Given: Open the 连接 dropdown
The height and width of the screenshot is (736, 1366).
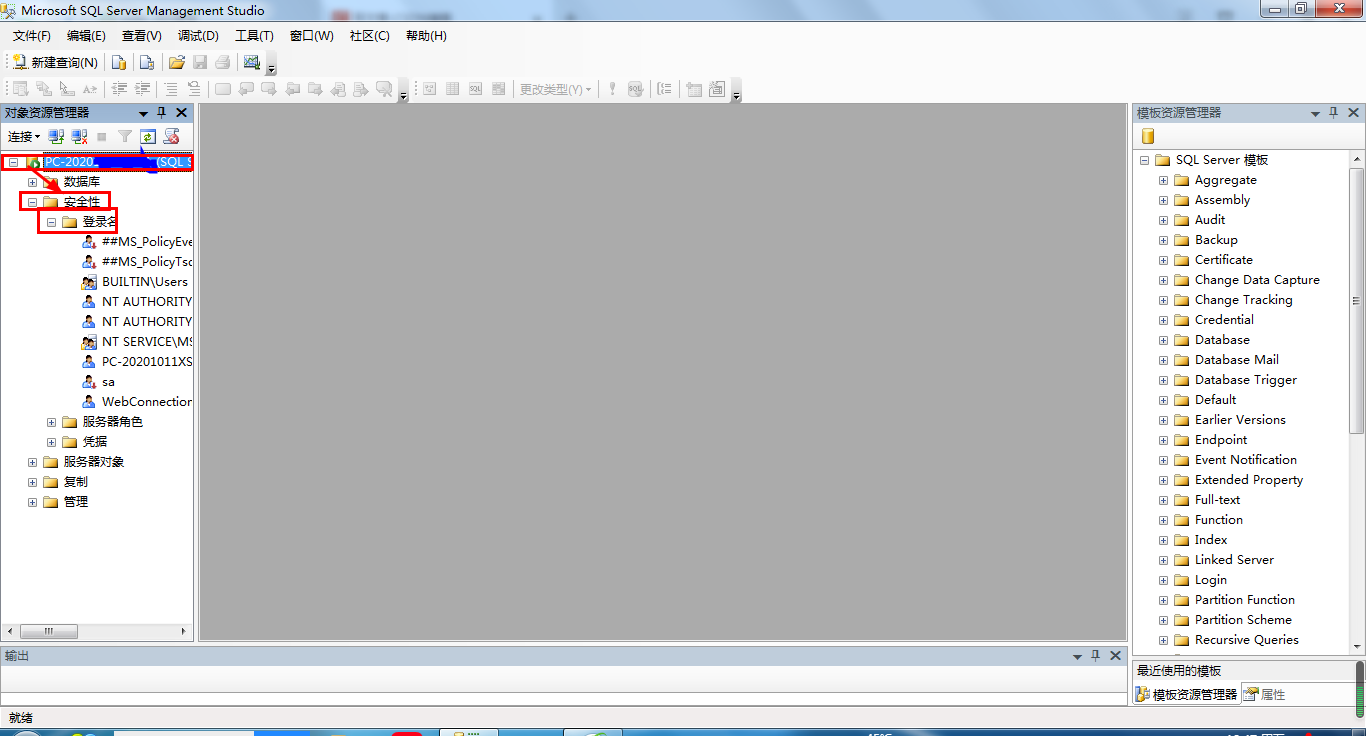Looking at the screenshot, I should point(24,136).
